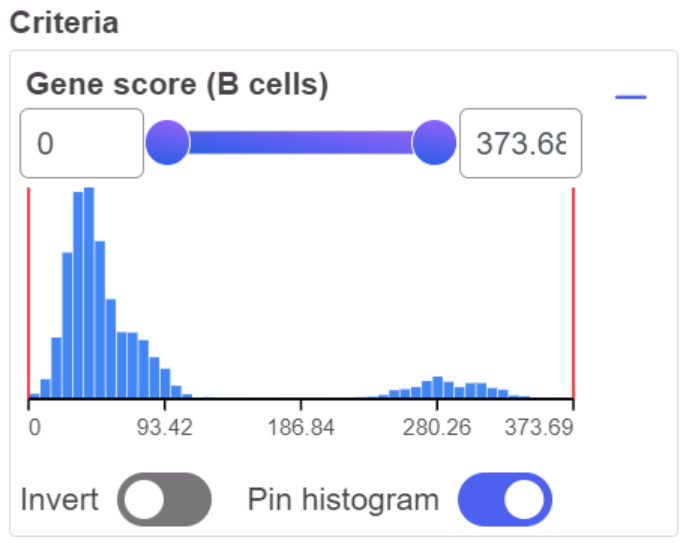Click the left range slider handle
The width and height of the screenshot is (688, 543).
point(167,143)
